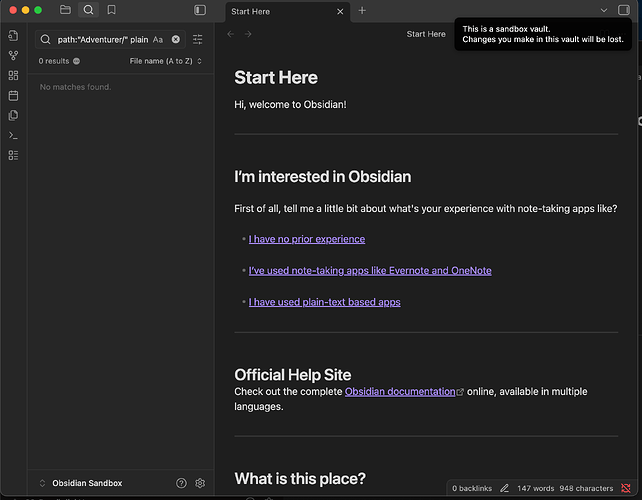Open search settings sliders icon
The height and width of the screenshot is (500, 642).
pyautogui.click(x=197, y=39)
